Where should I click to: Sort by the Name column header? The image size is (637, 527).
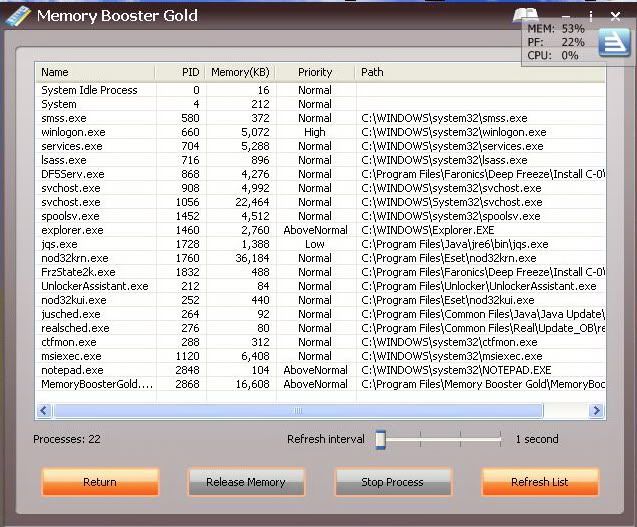point(95,72)
